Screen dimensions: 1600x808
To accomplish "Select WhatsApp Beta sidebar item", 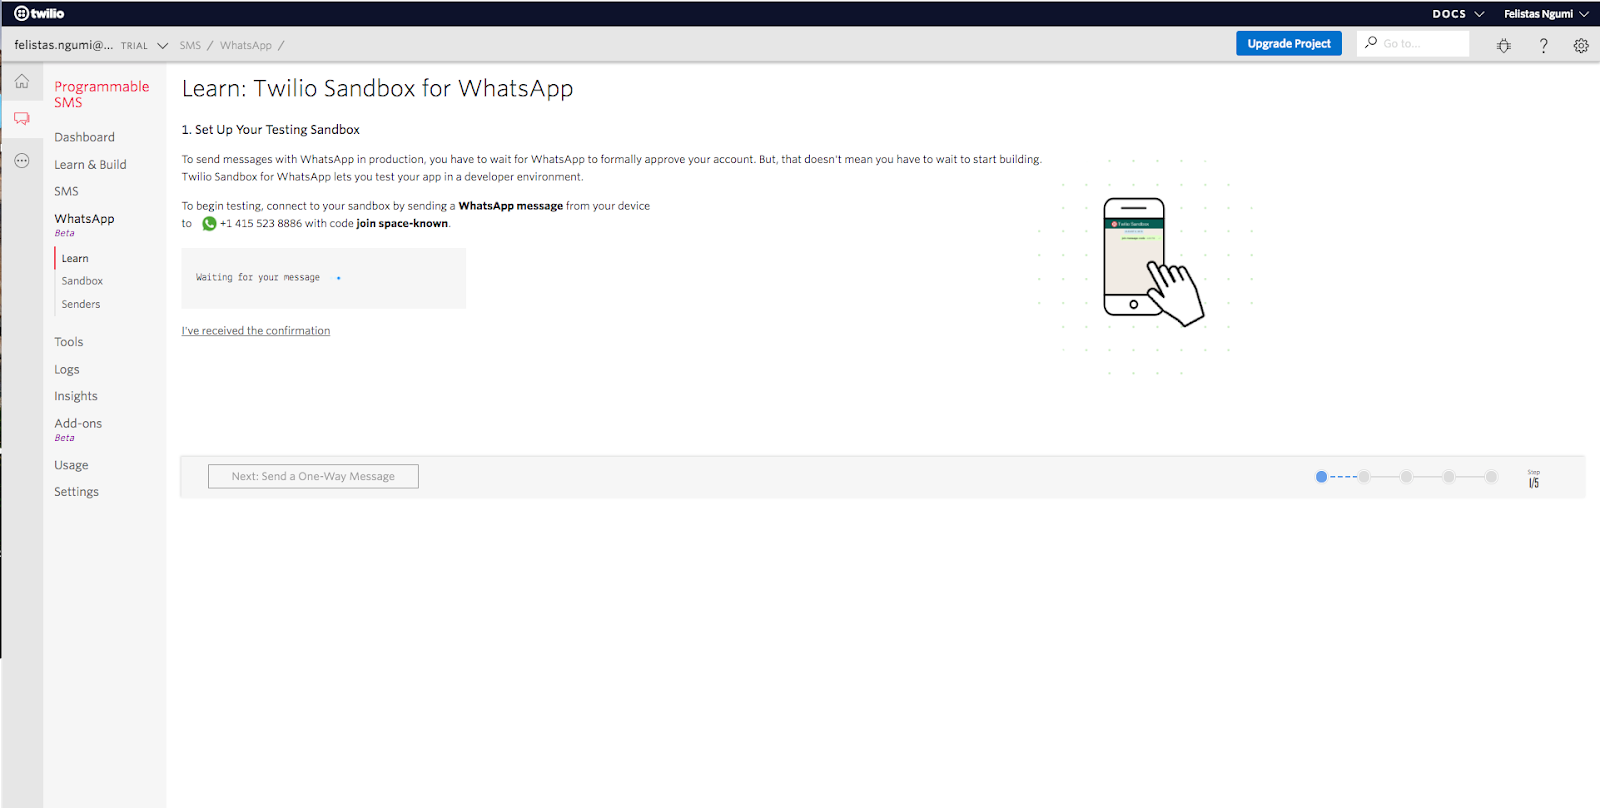I will pyautogui.click(x=84, y=224).
